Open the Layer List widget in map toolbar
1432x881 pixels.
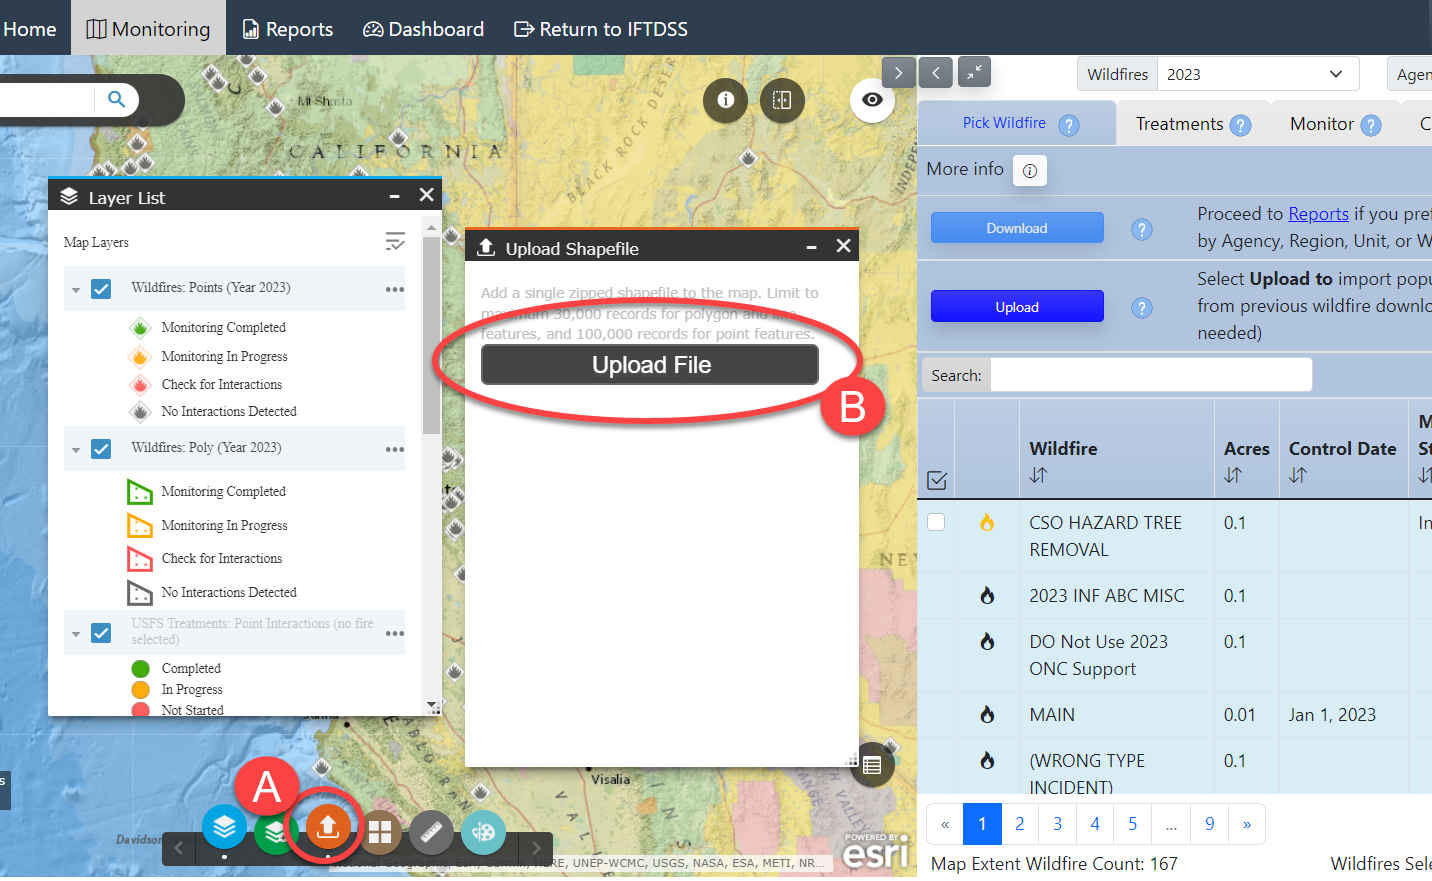tap(225, 827)
